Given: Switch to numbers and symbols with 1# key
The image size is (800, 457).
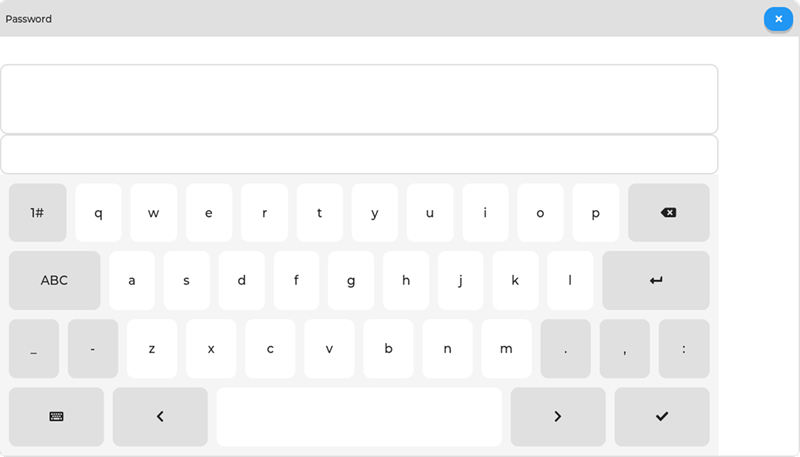Looking at the screenshot, I should (x=38, y=213).
